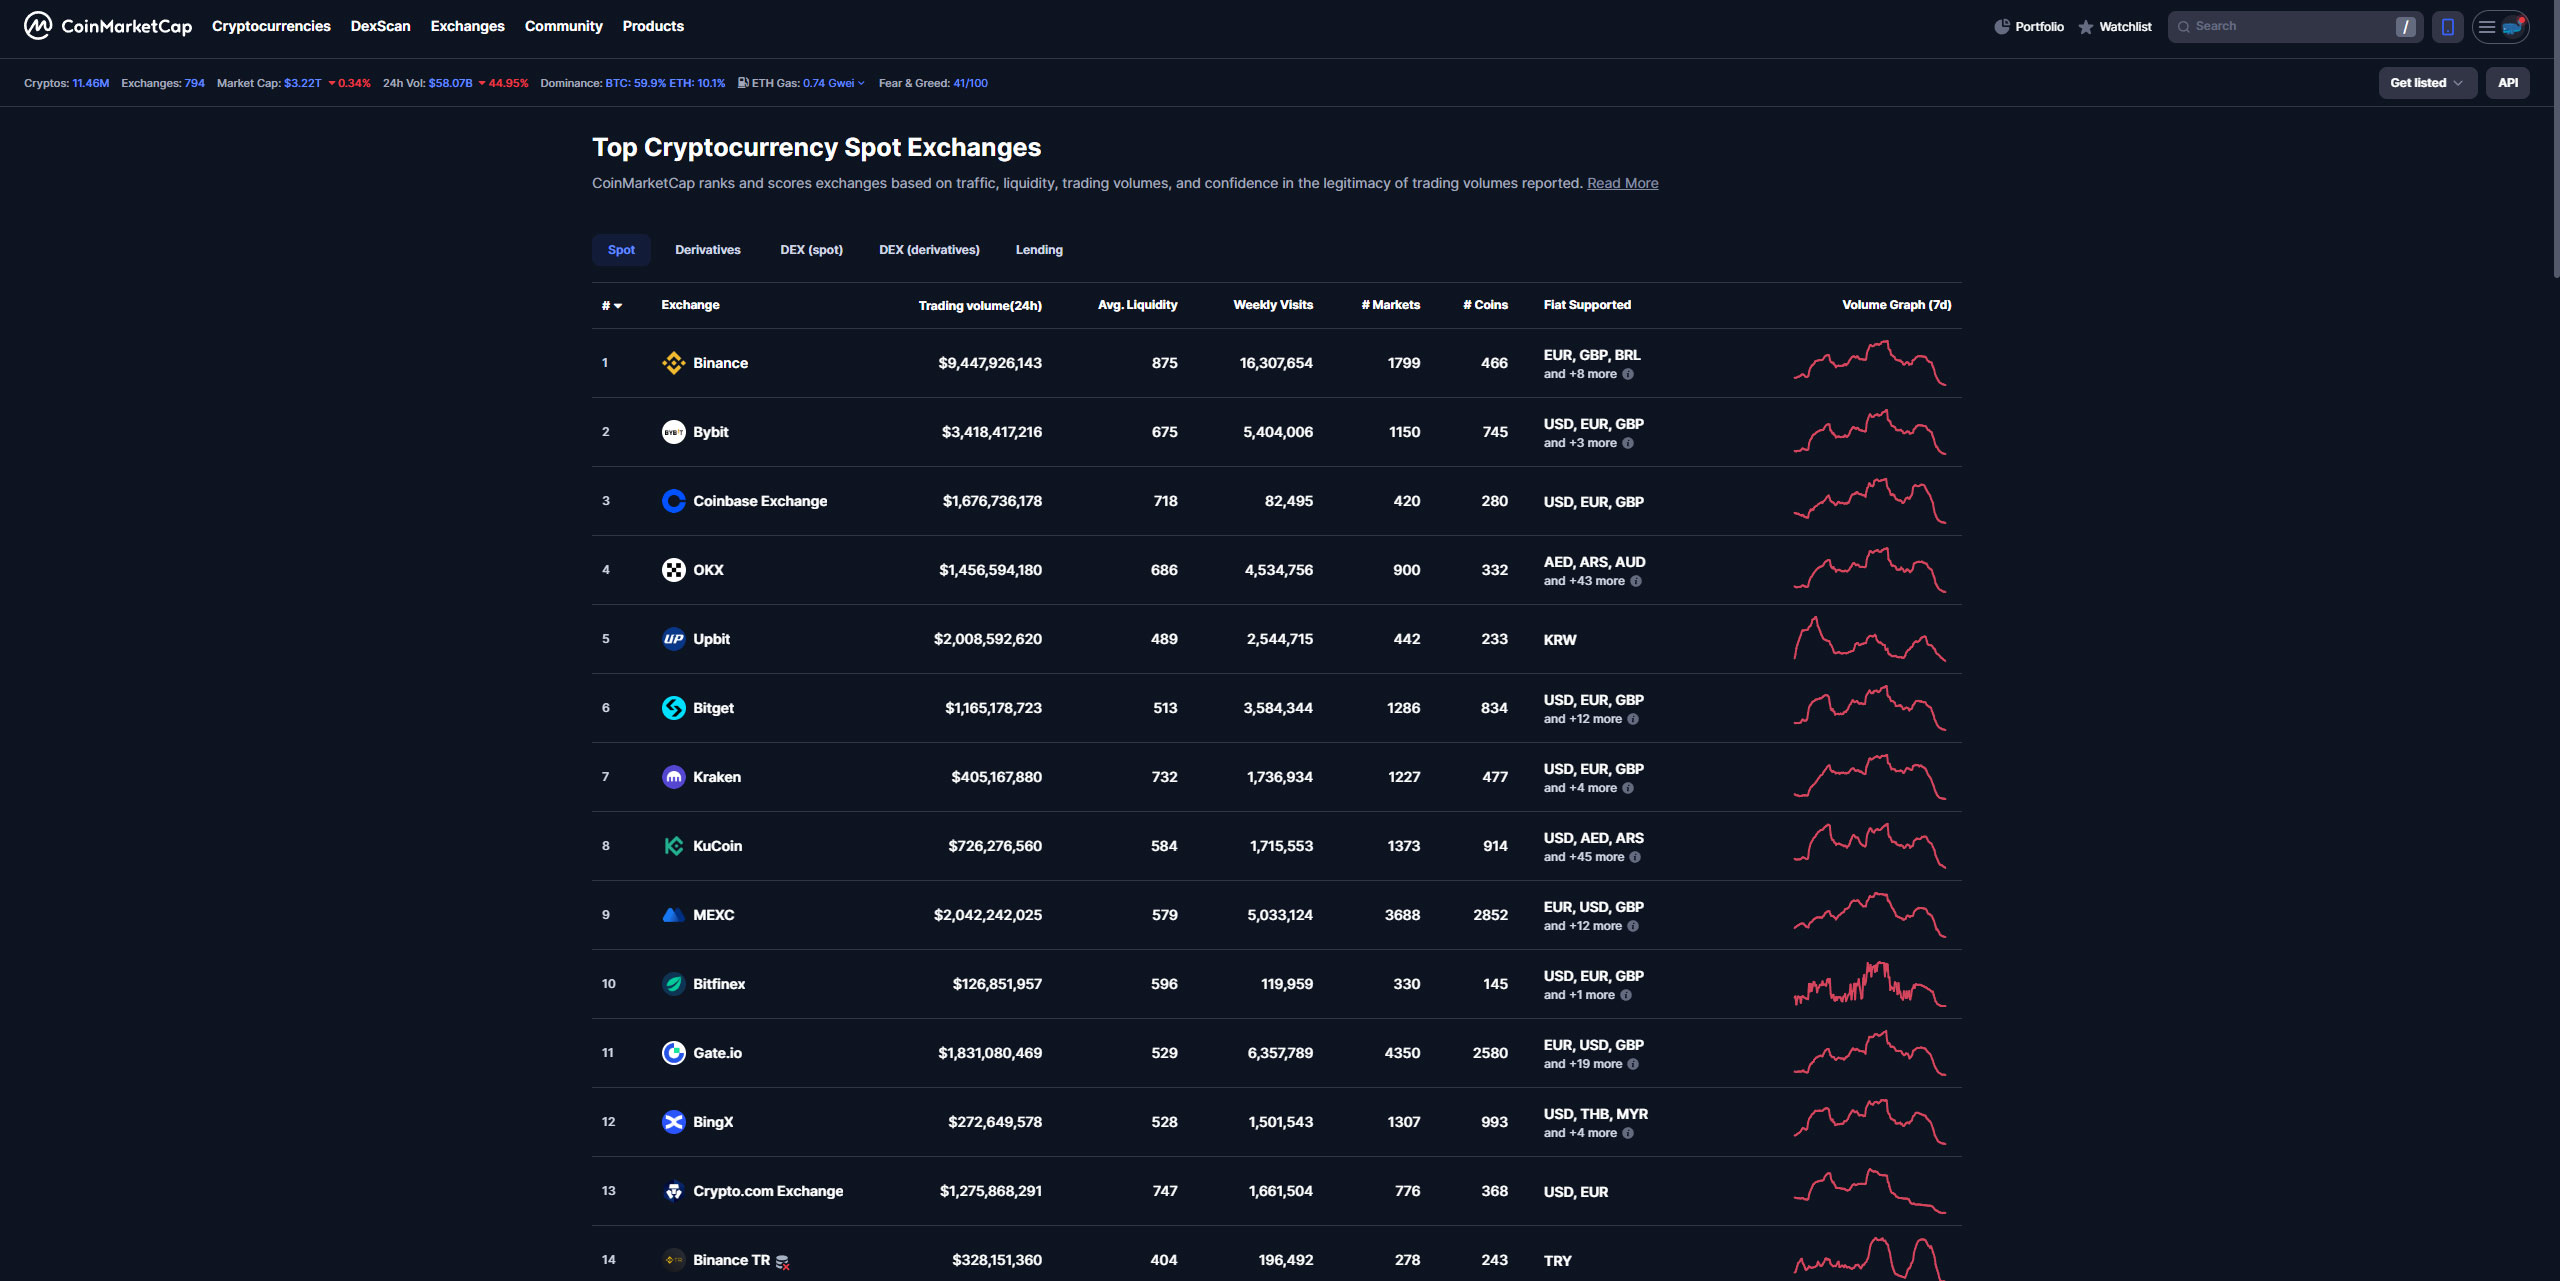
Task: Click the ETH Gas fuel icon
Action: 742,83
